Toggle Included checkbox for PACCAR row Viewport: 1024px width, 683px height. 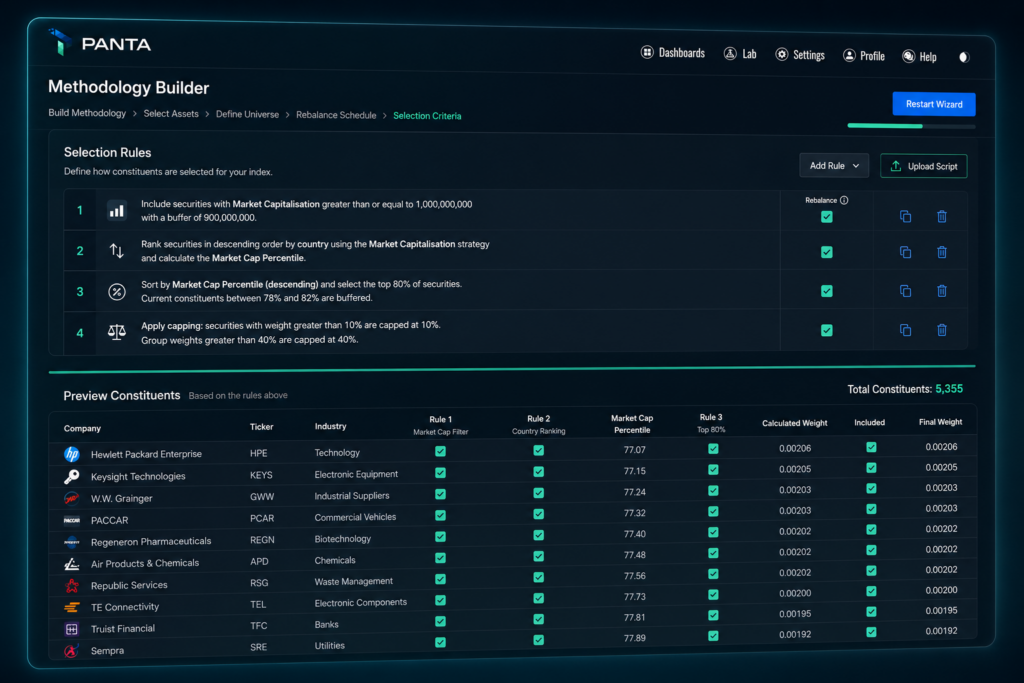871,509
